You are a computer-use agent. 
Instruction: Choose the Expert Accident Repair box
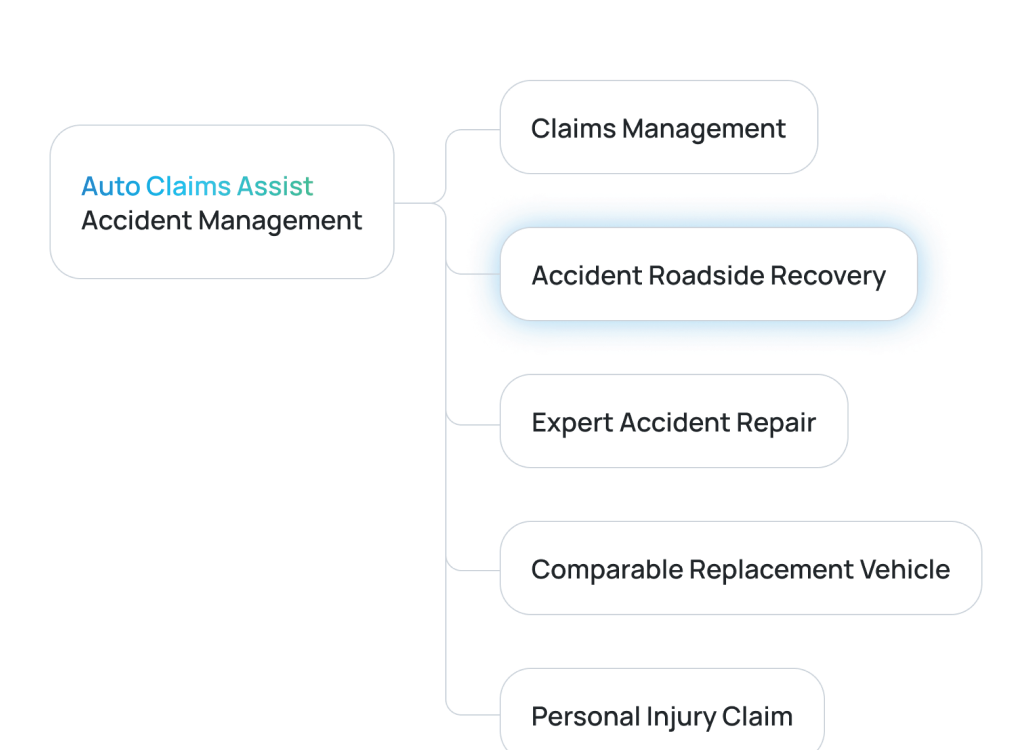tap(674, 421)
